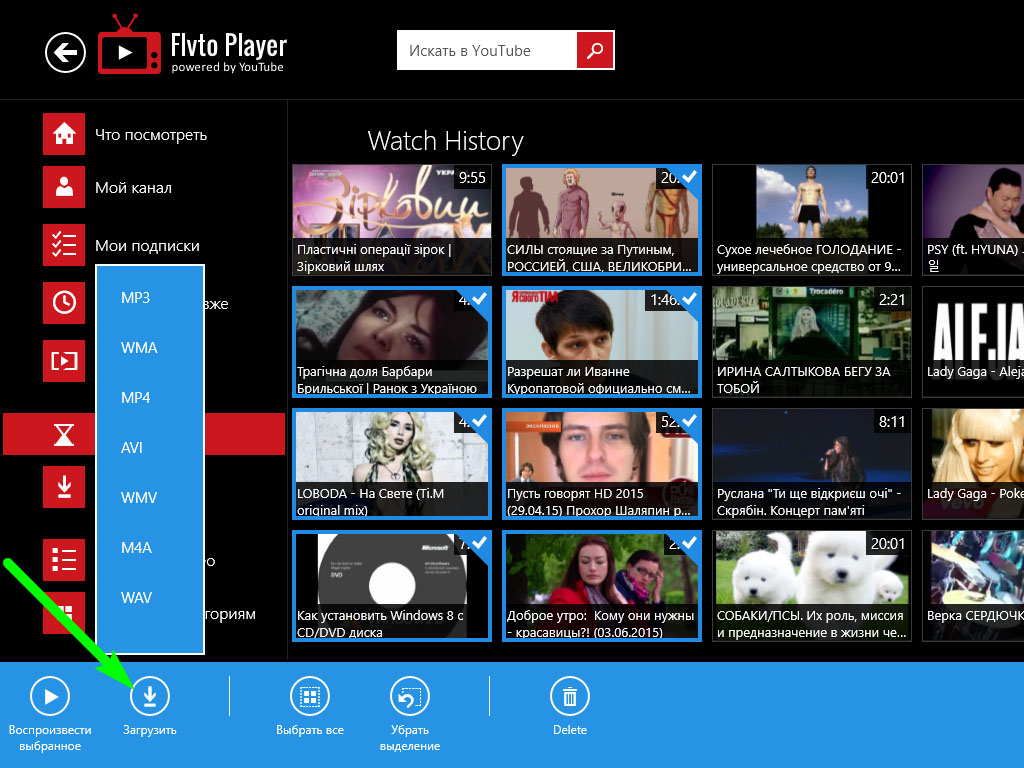The height and width of the screenshot is (768, 1024).
Task: Select the ИРИНА САЛТЫКОВА БЕГУ ЗА ТОБОЙ video
Action: pyautogui.click(x=812, y=342)
